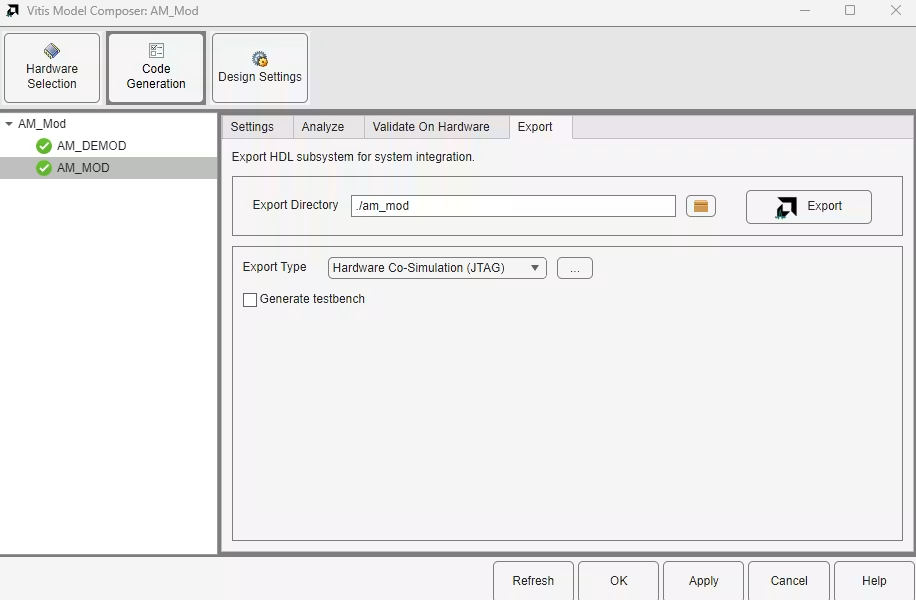This screenshot has height=600, width=916.
Task: Click the Vitis Model Composer title bar logo
Action: point(12,11)
